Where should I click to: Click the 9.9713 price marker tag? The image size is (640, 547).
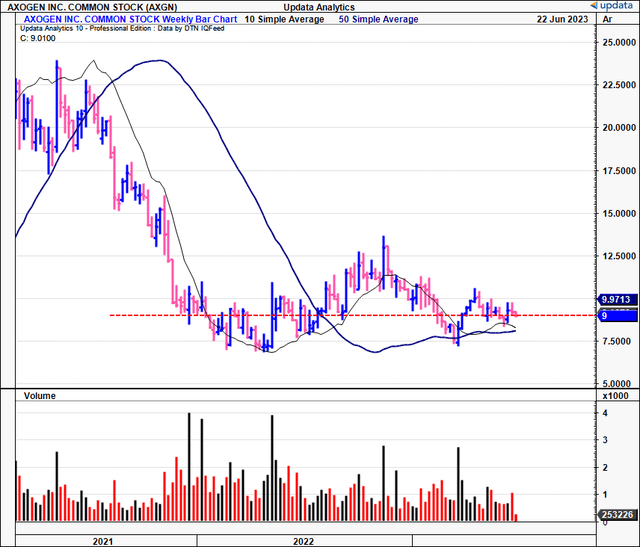[617, 300]
